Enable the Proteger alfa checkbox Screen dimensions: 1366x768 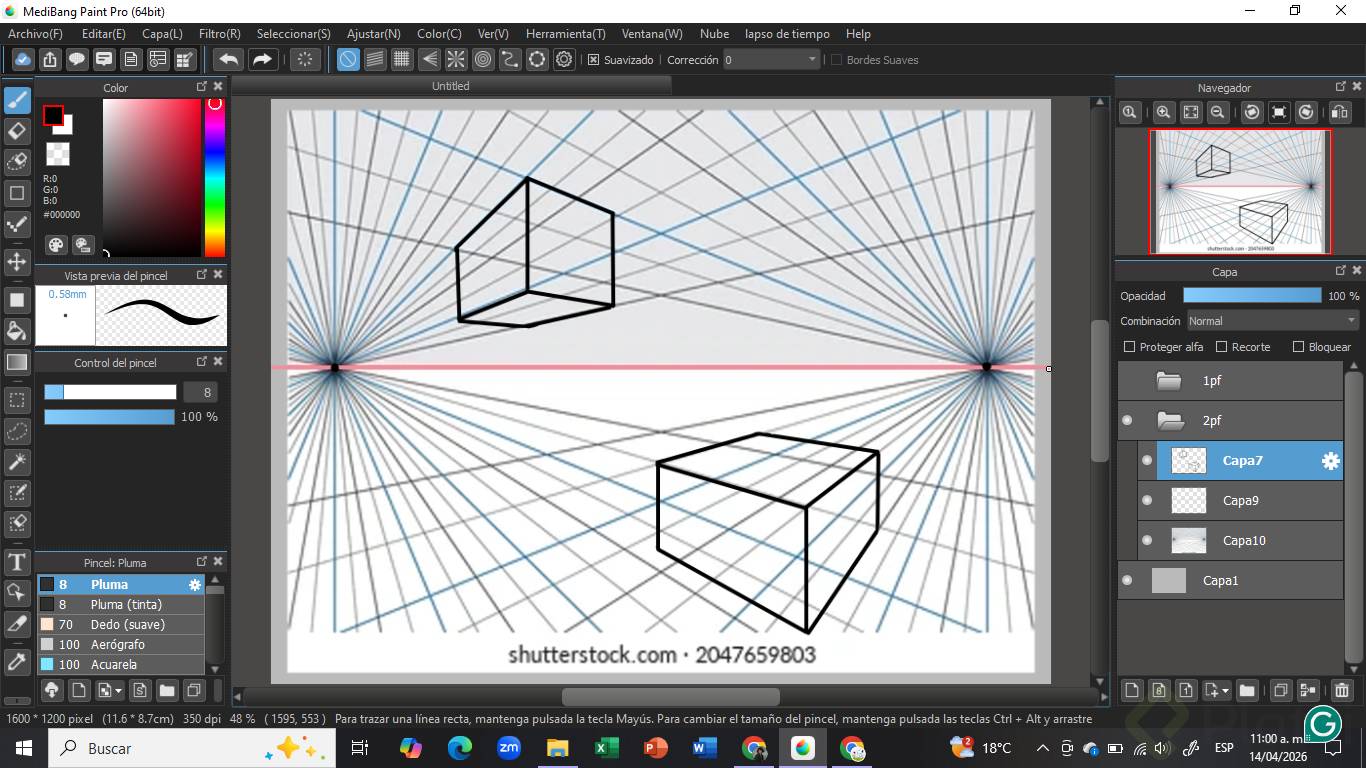click(x=1130, y=347)
